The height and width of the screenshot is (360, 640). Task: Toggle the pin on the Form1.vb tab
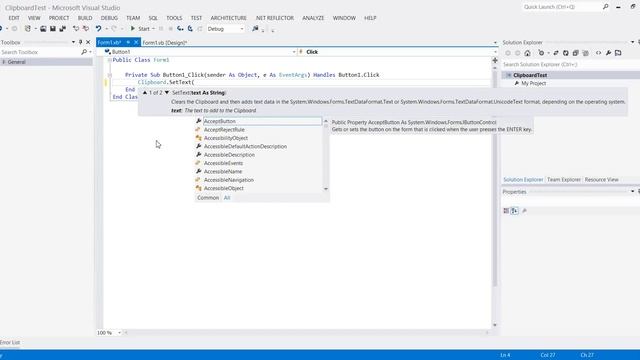click(128, 42)
